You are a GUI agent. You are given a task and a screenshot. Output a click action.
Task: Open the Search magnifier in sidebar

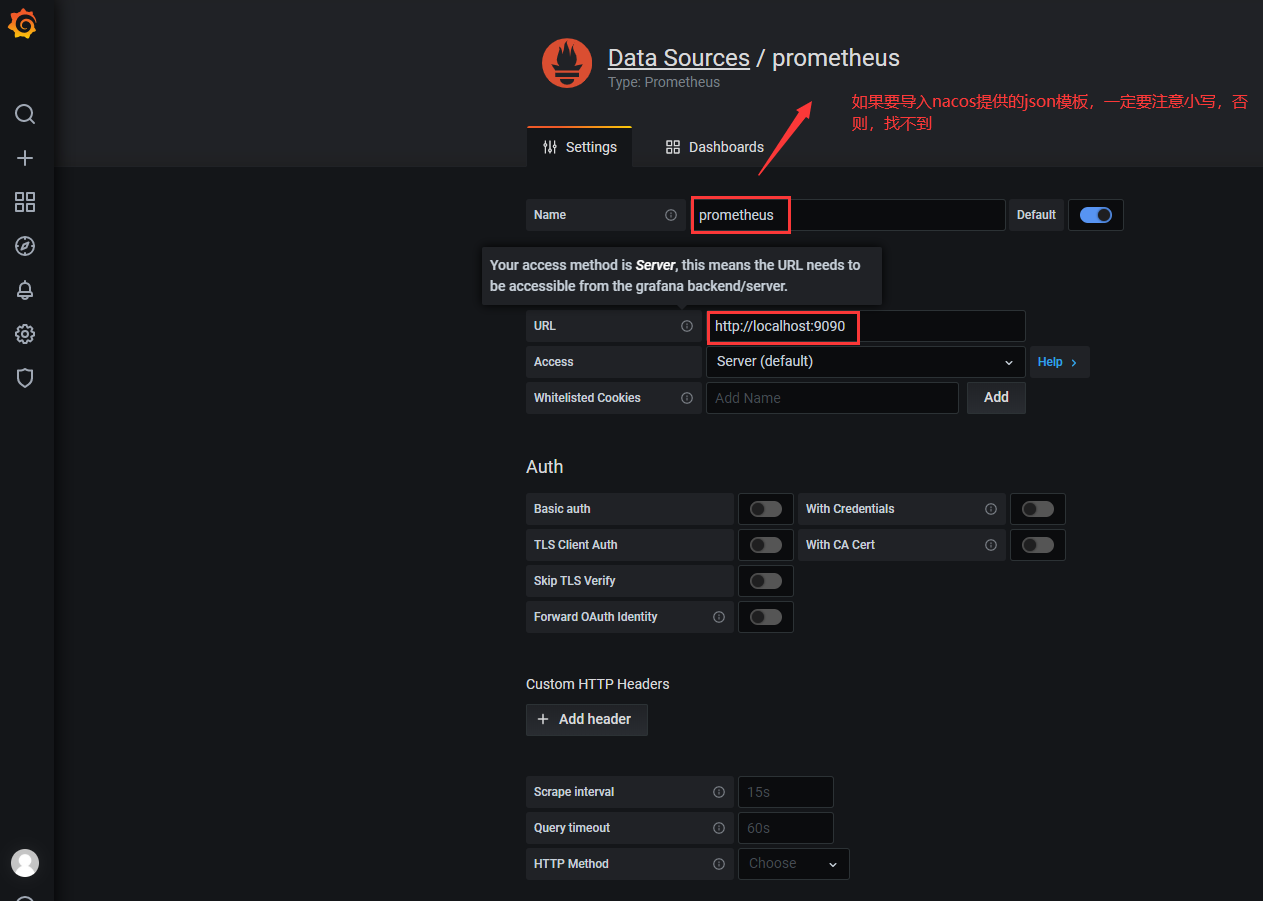(25, 114)
